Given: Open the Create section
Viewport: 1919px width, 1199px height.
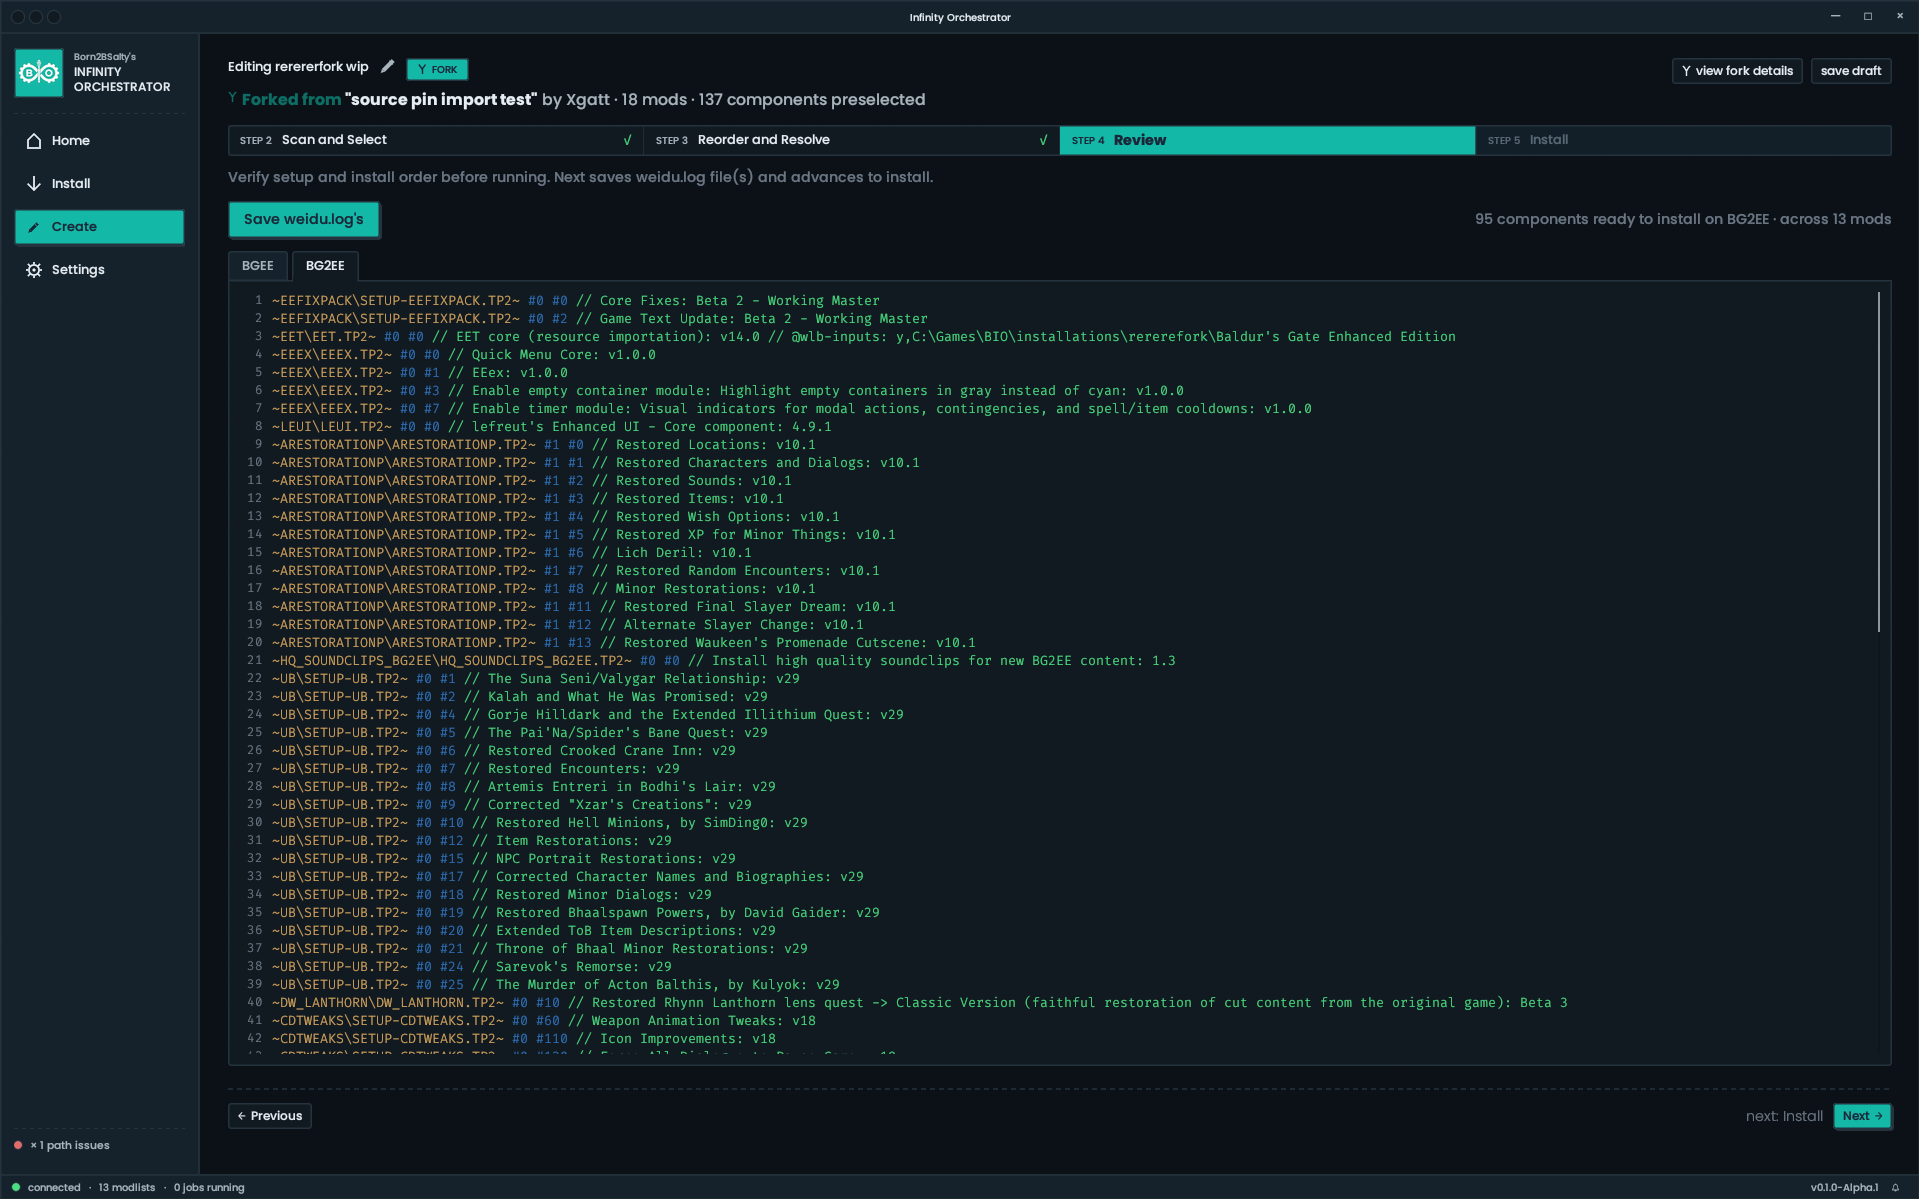Looking at the screenshot, I should (x=99, y=227).
